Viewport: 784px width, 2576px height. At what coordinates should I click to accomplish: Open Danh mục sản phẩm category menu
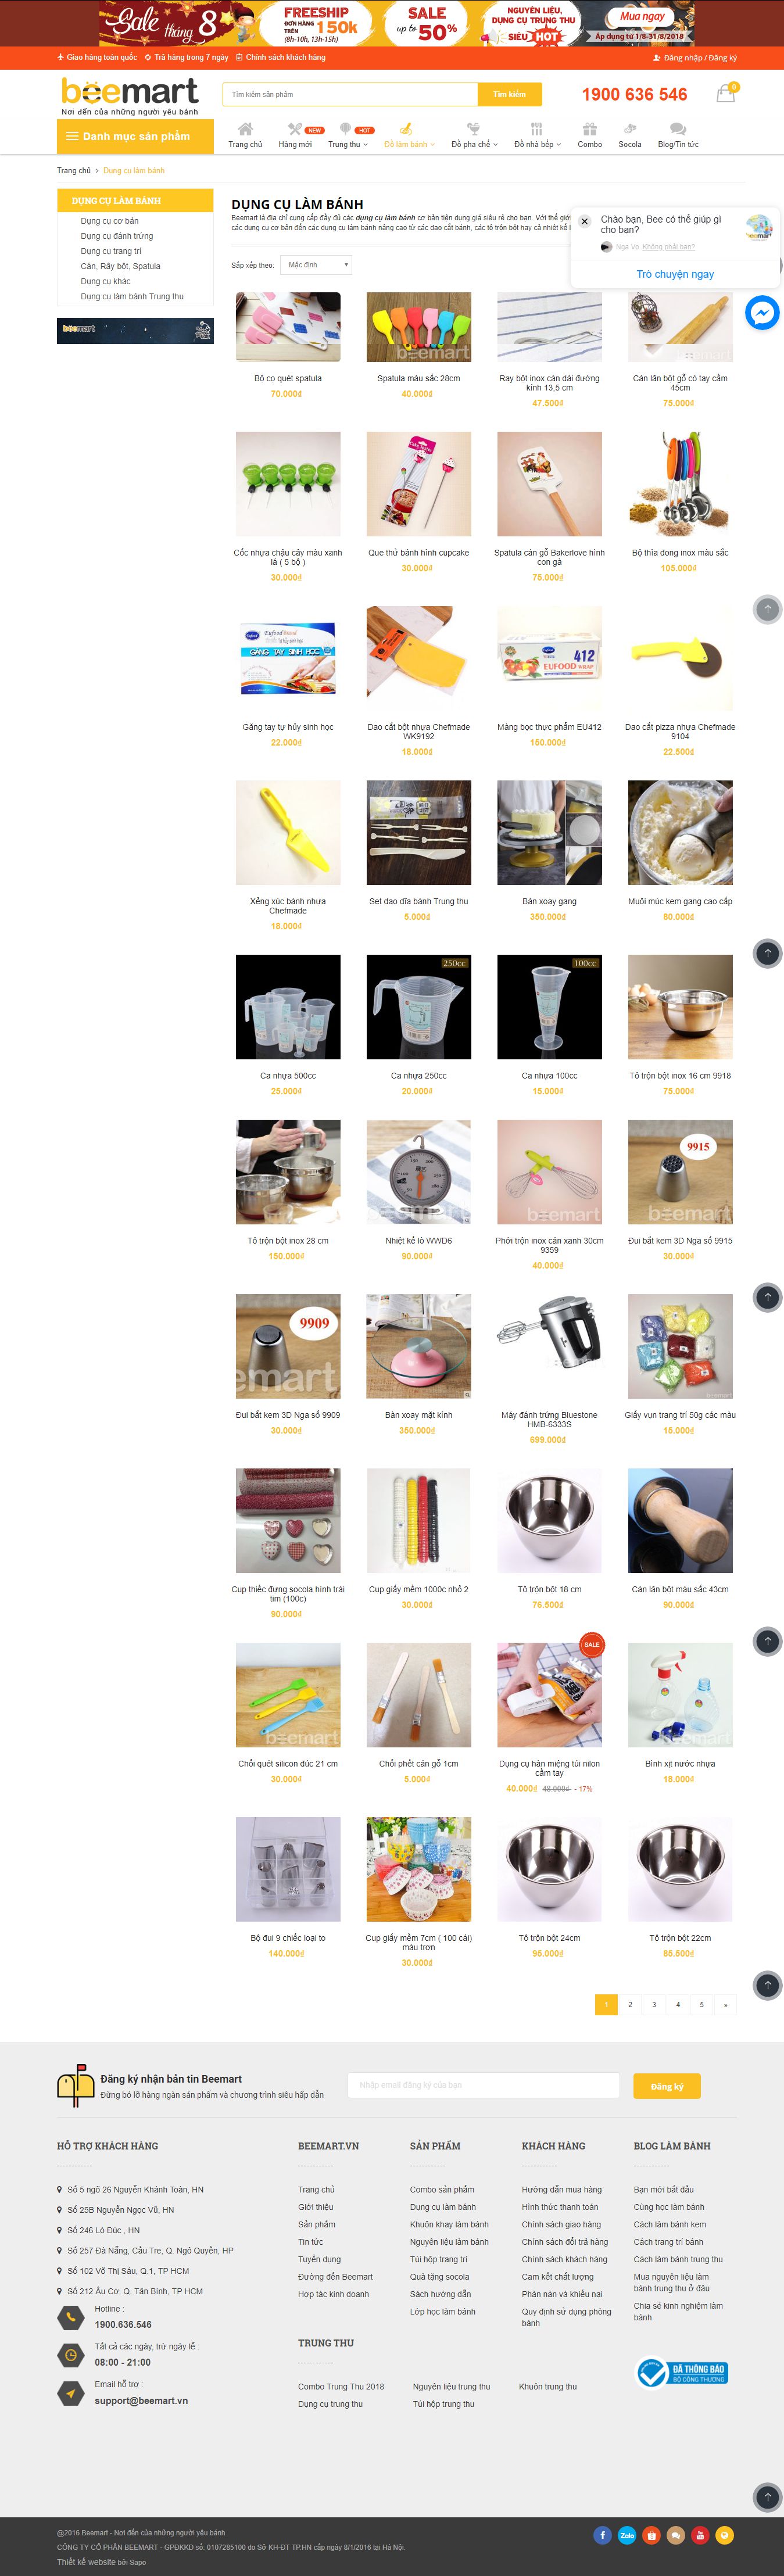(135, 136)
